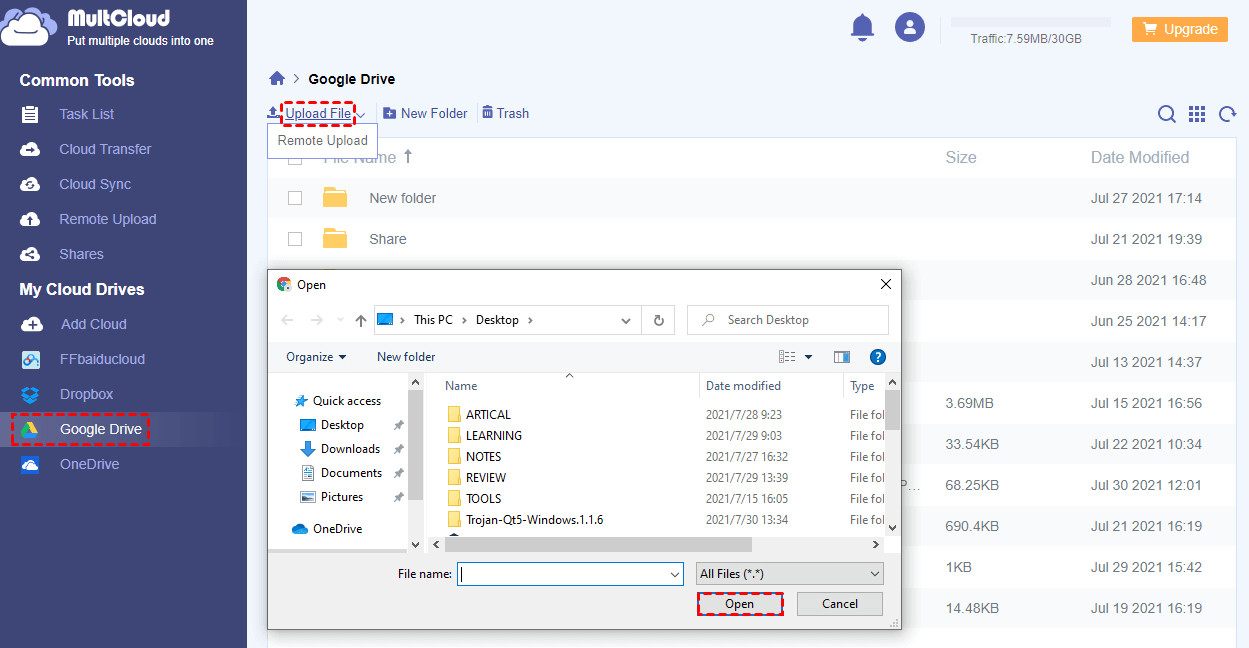Click Desktop in dialog address bar
Viewport: 1249px width, 648px height.
(x=497, y=320)
